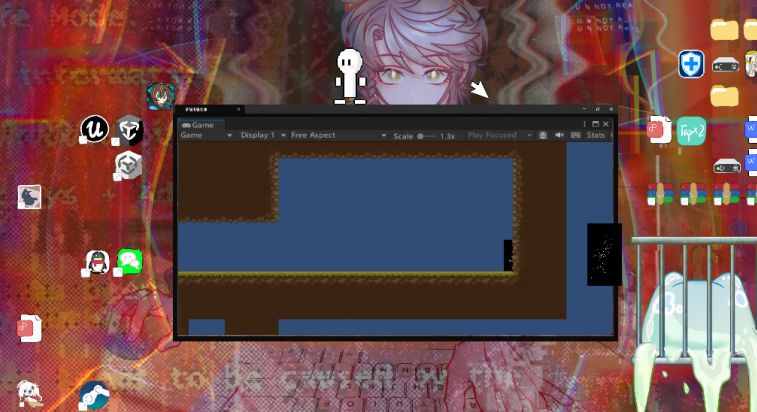This screenshot has height=412, width=757.
Task: Open the Free Aspect resolution dropdown
Action: (338, 135)
